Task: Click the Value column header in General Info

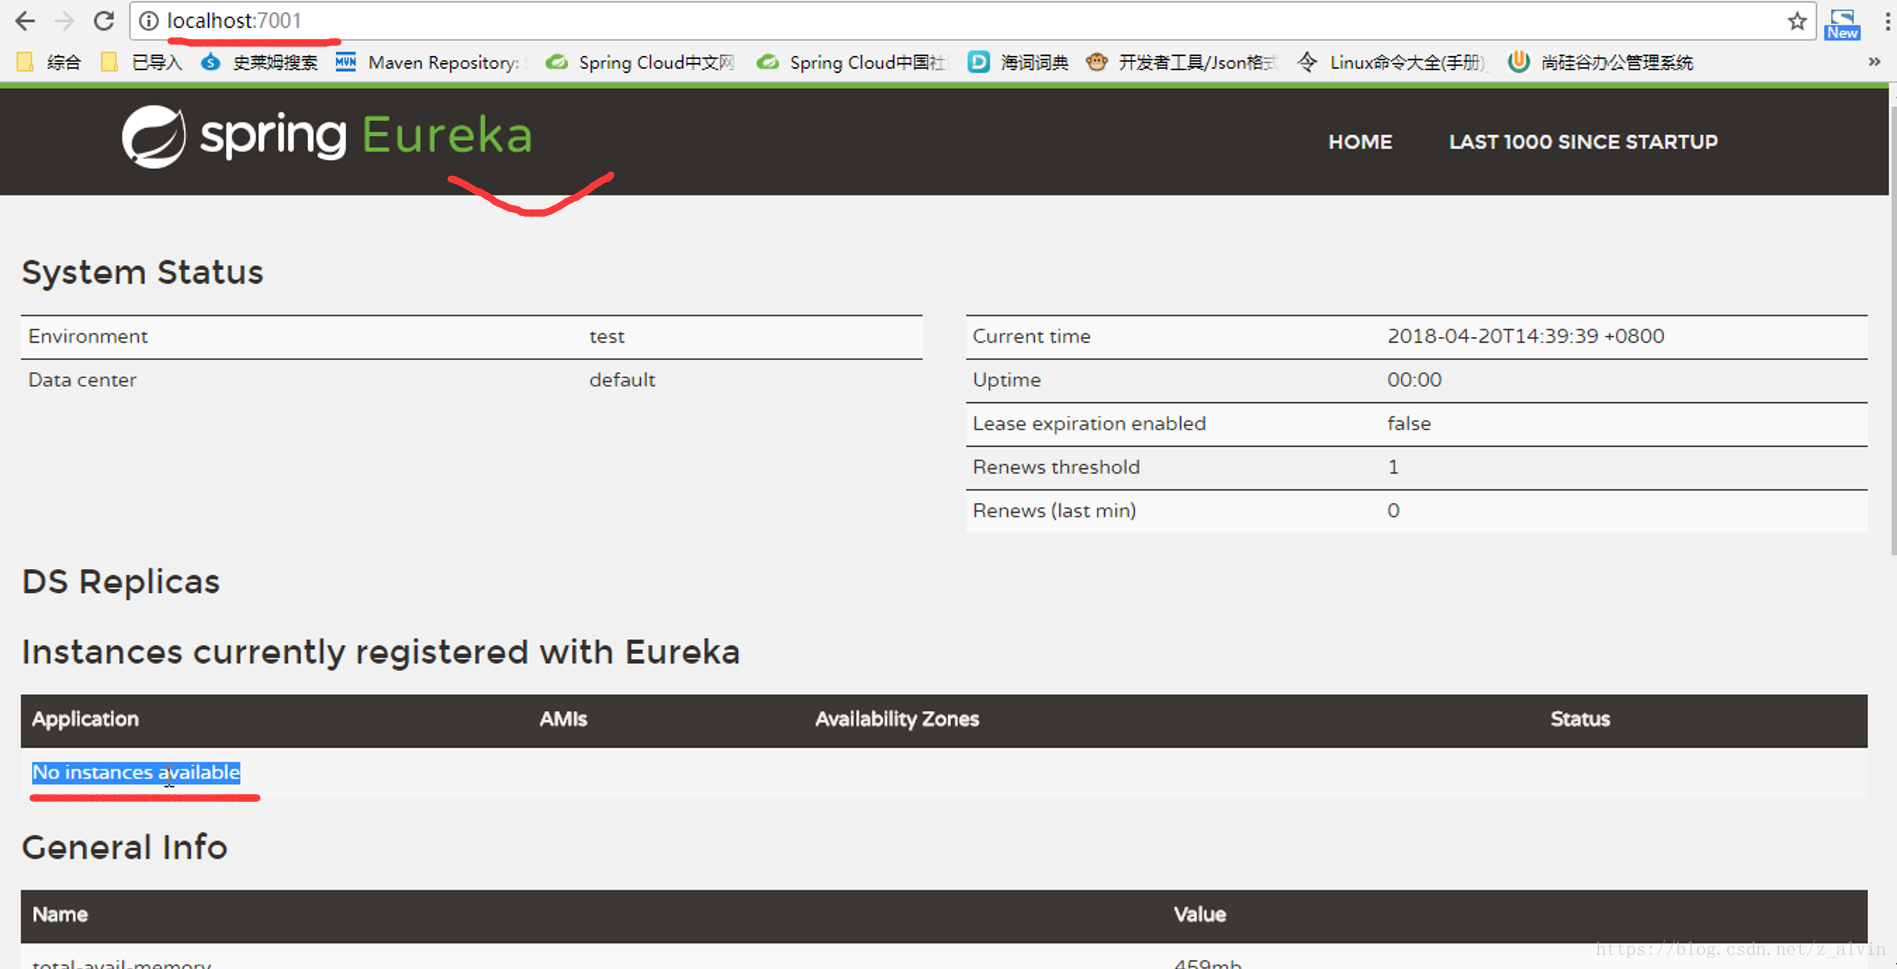Action: pyautogui.click(x=1200, y=915)
